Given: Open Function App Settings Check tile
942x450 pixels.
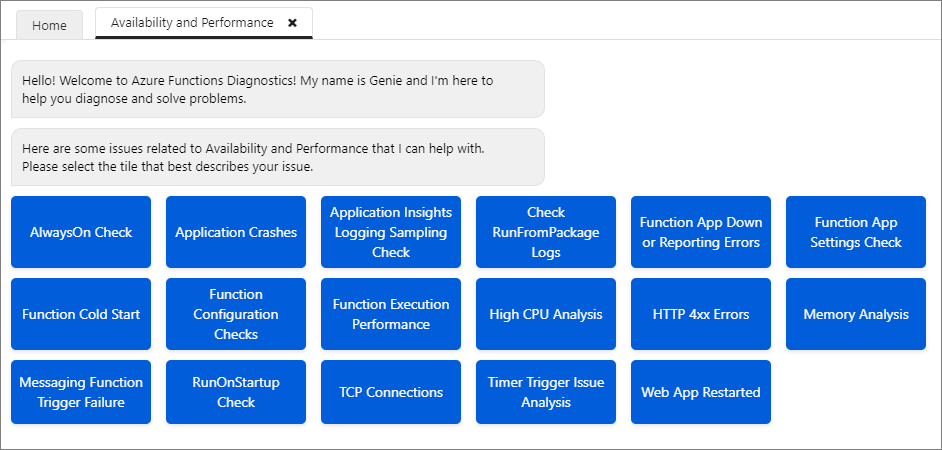Looking at the screenshot, I should click(x=856, y=232).
